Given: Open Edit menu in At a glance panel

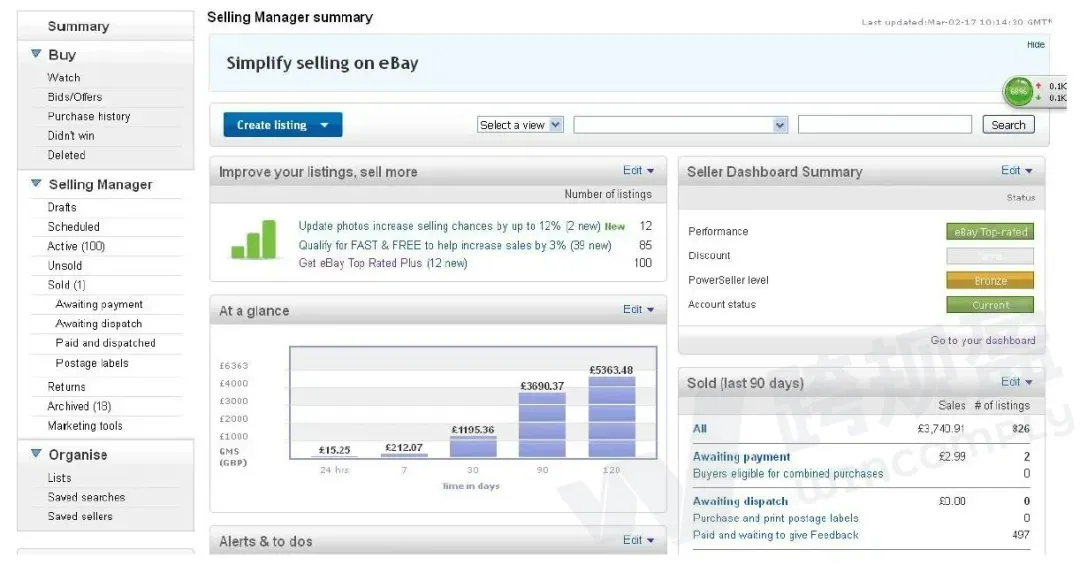Looking at the screenshot, I should tap(638, 310).
